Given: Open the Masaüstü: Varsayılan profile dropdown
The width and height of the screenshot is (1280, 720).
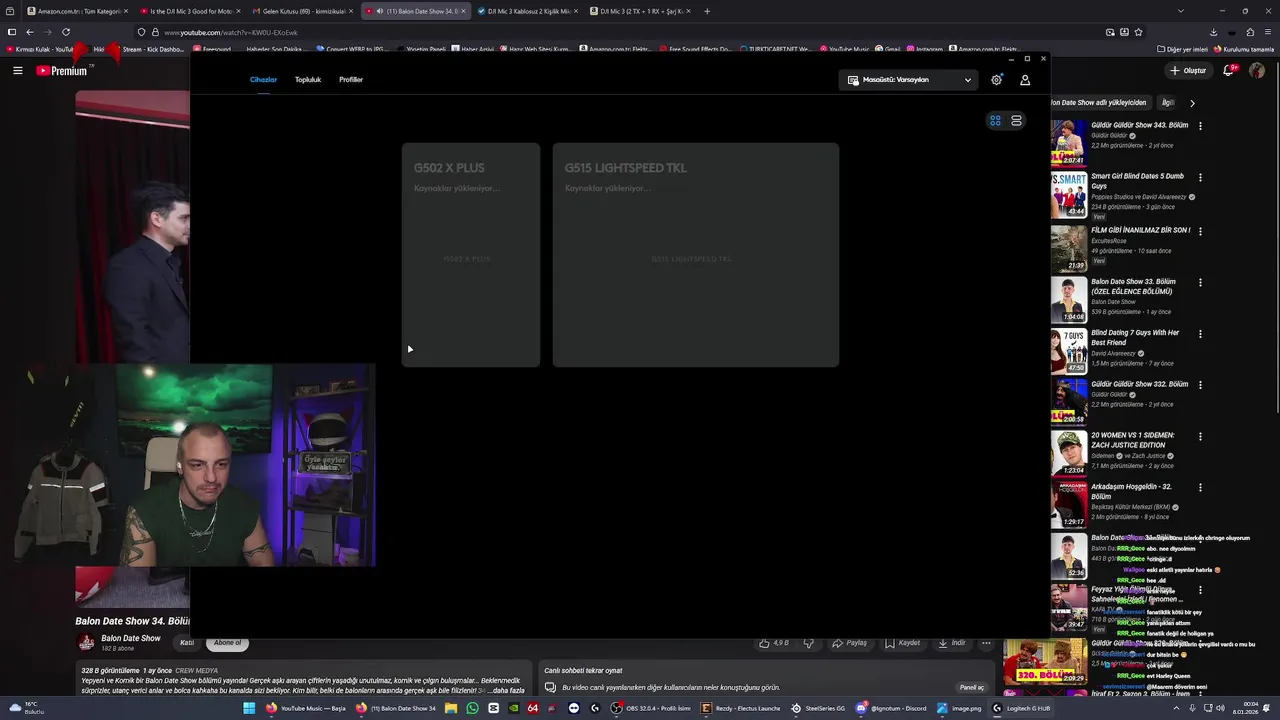Looking at the screenshot, I should tap(909, 80).
